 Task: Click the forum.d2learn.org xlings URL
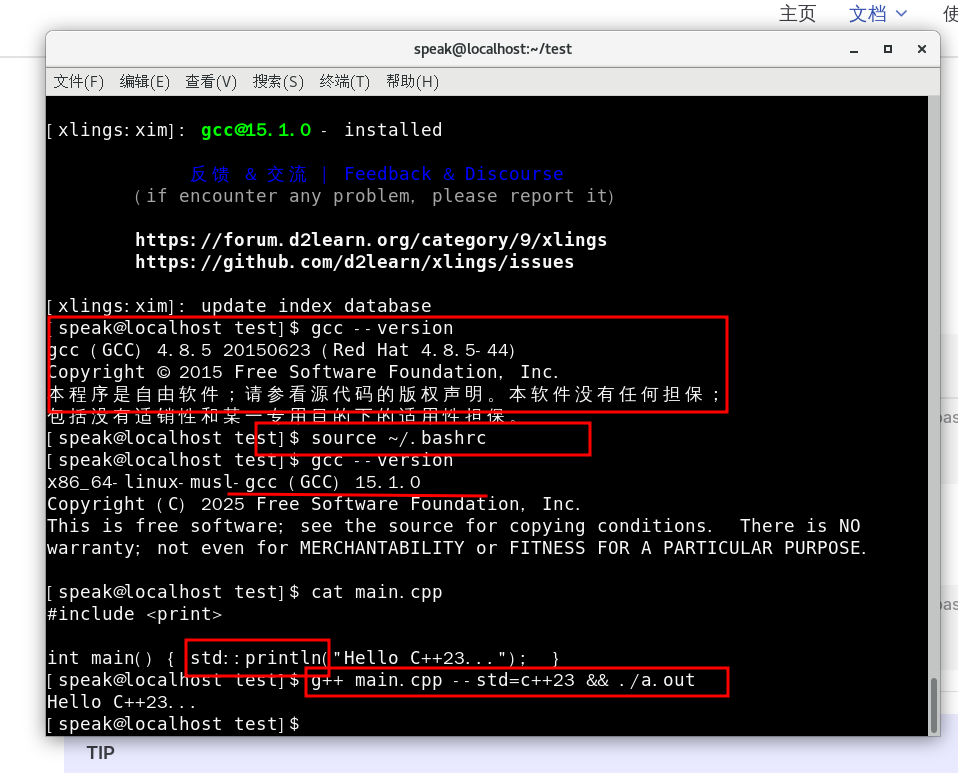point(371,240)
